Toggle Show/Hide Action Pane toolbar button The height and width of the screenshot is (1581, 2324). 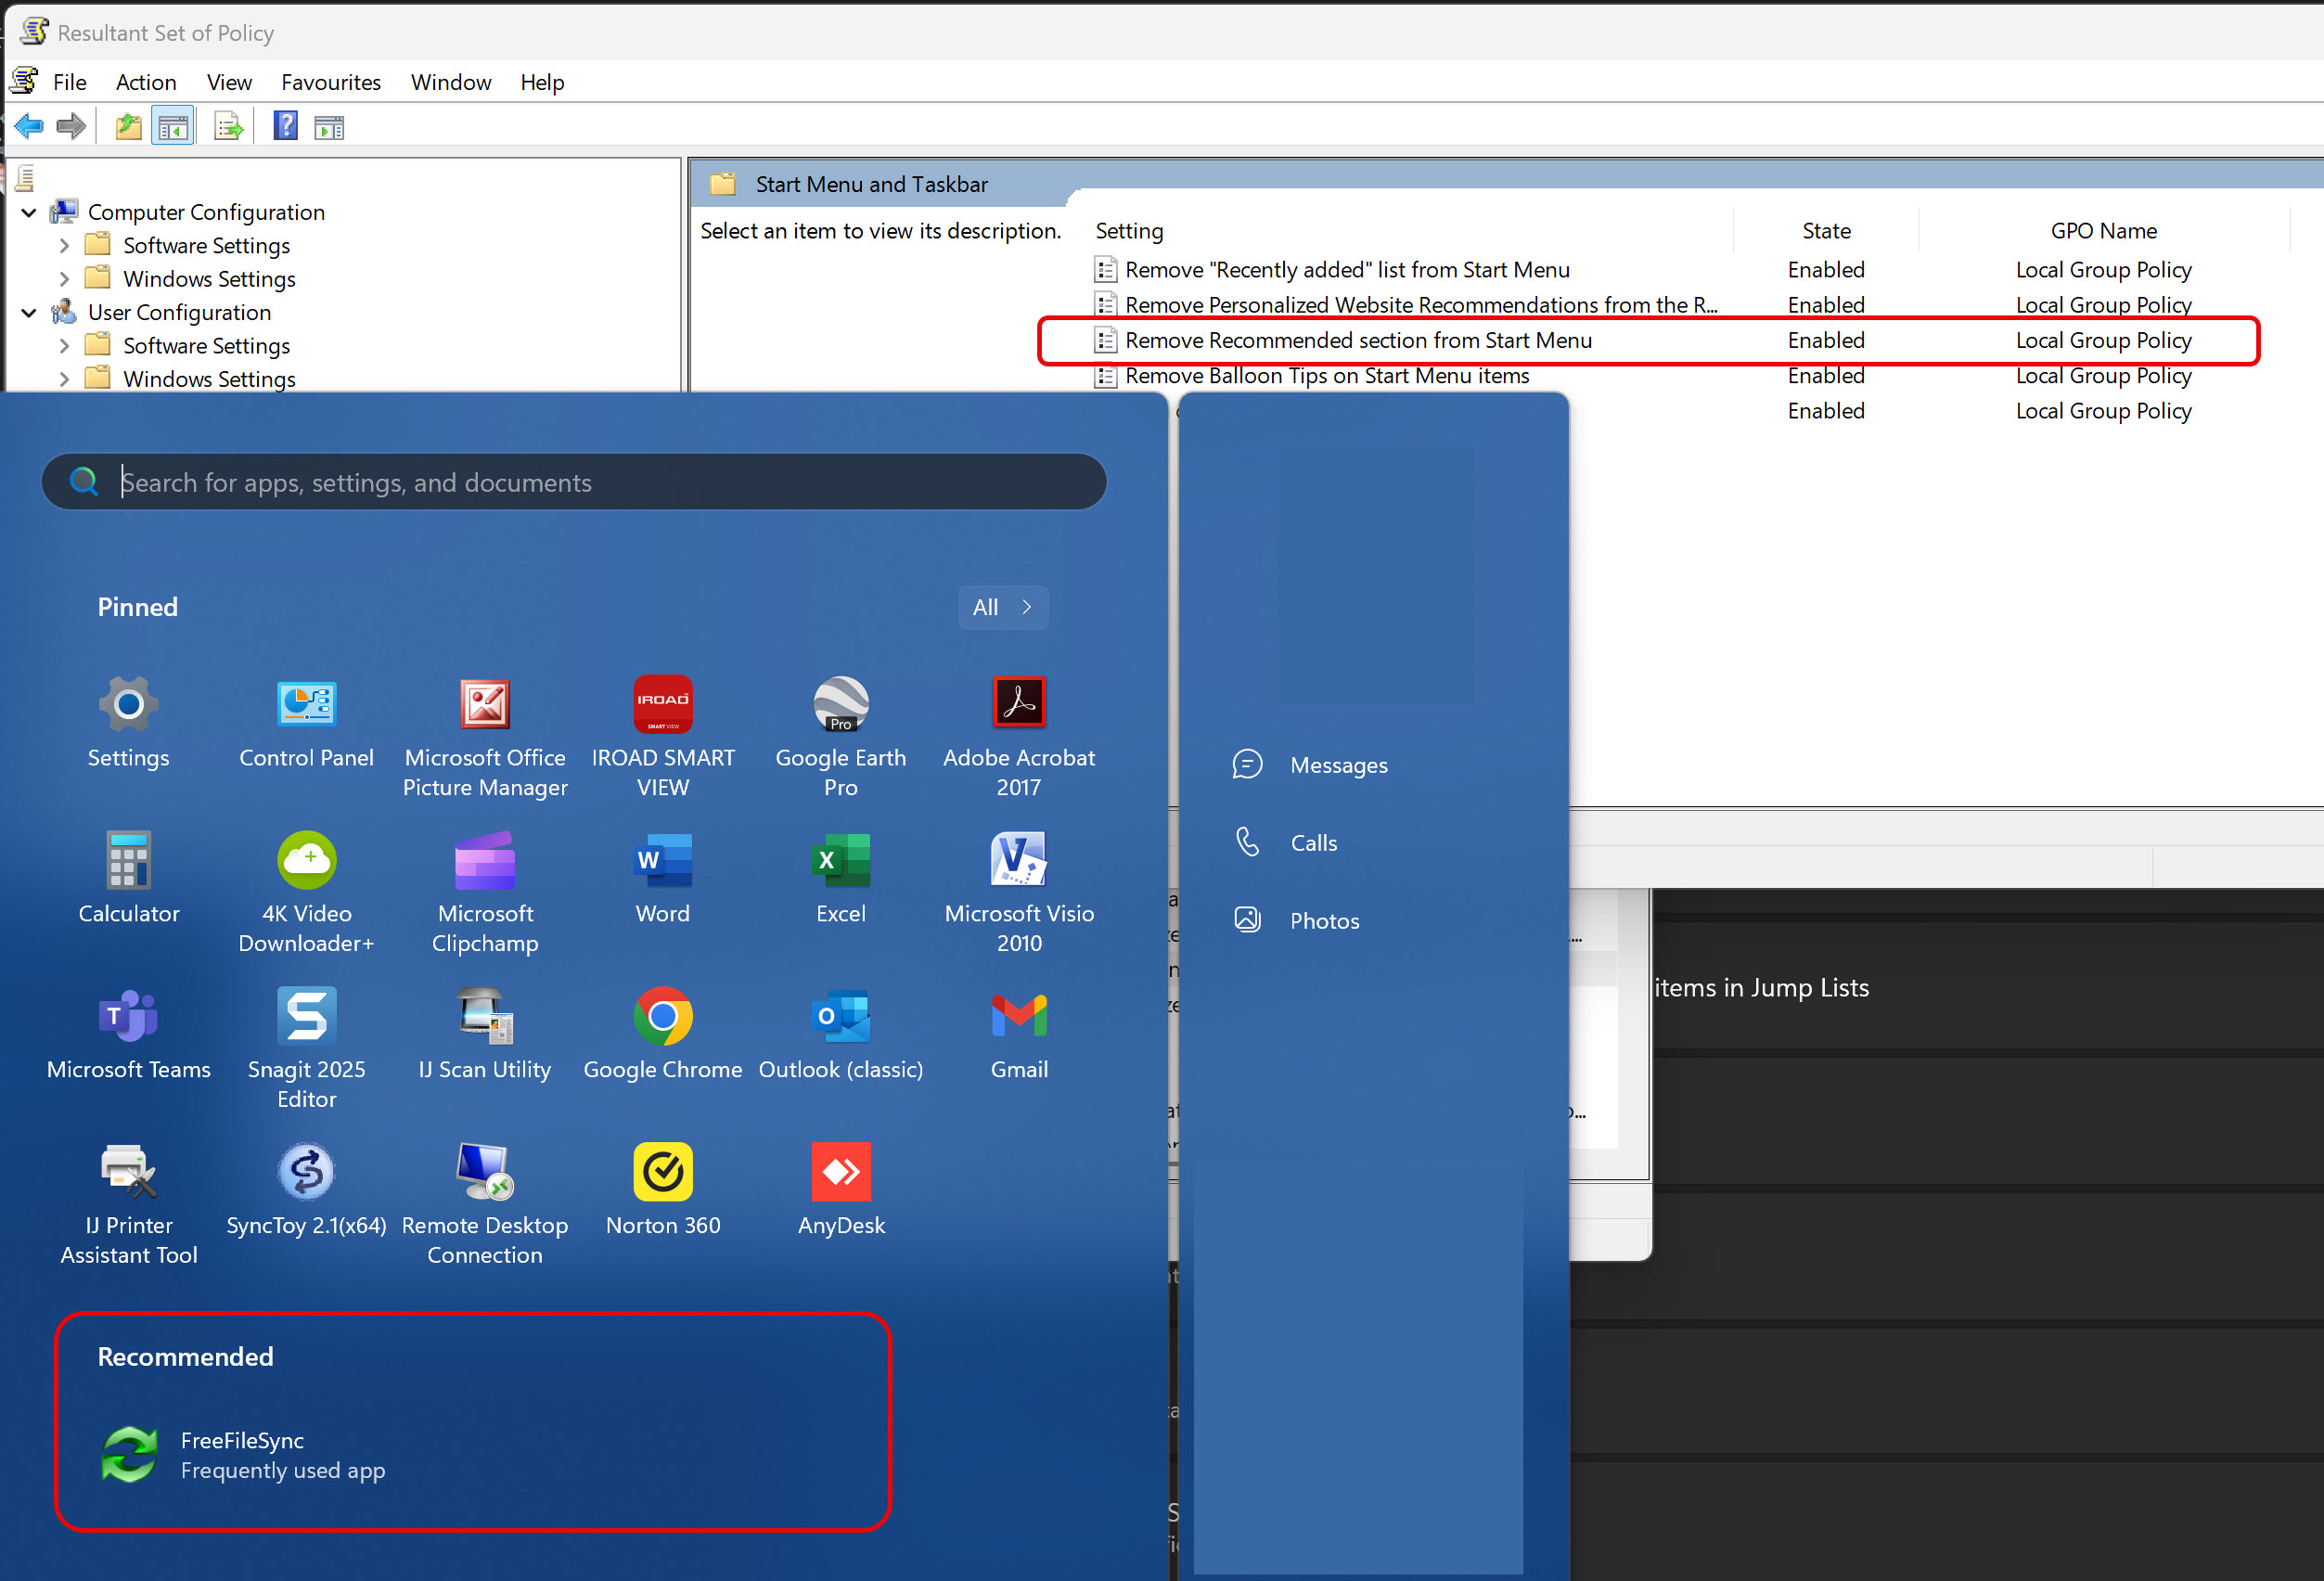(x=329, y=127)
